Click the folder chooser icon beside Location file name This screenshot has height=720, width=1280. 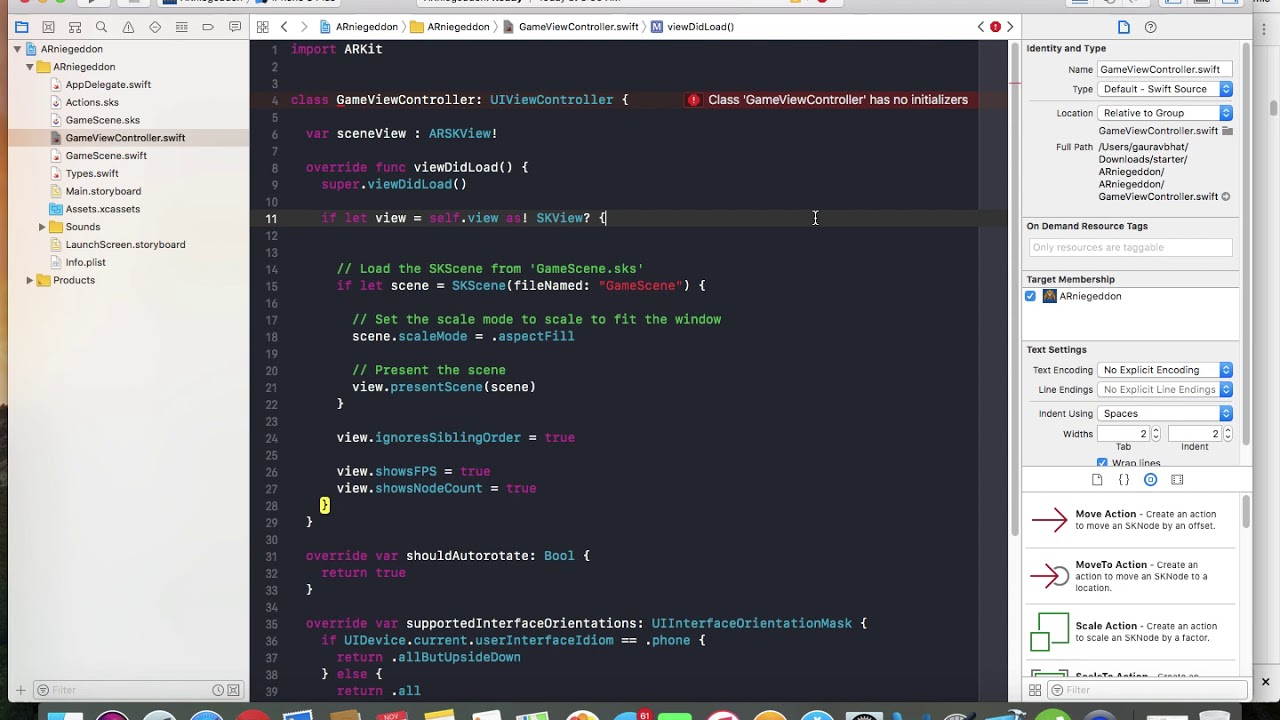point(1227,131)
